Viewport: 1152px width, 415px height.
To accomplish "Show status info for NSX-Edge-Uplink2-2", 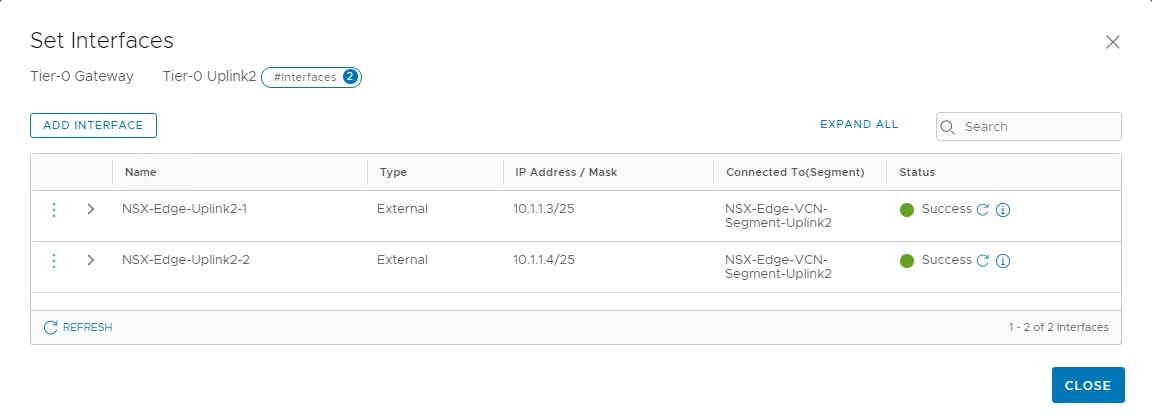I will 1003,260.
